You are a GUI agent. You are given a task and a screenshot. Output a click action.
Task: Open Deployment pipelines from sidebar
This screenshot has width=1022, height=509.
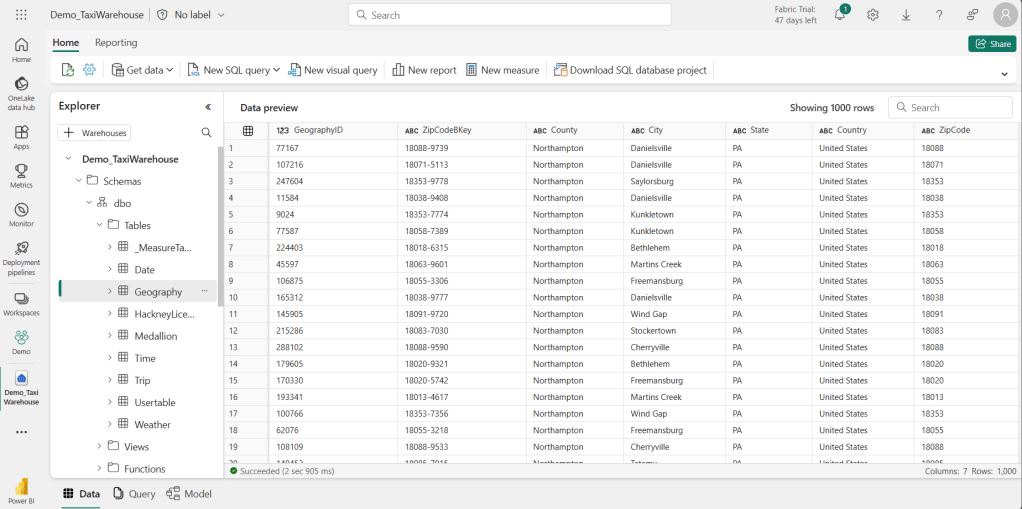21,258
